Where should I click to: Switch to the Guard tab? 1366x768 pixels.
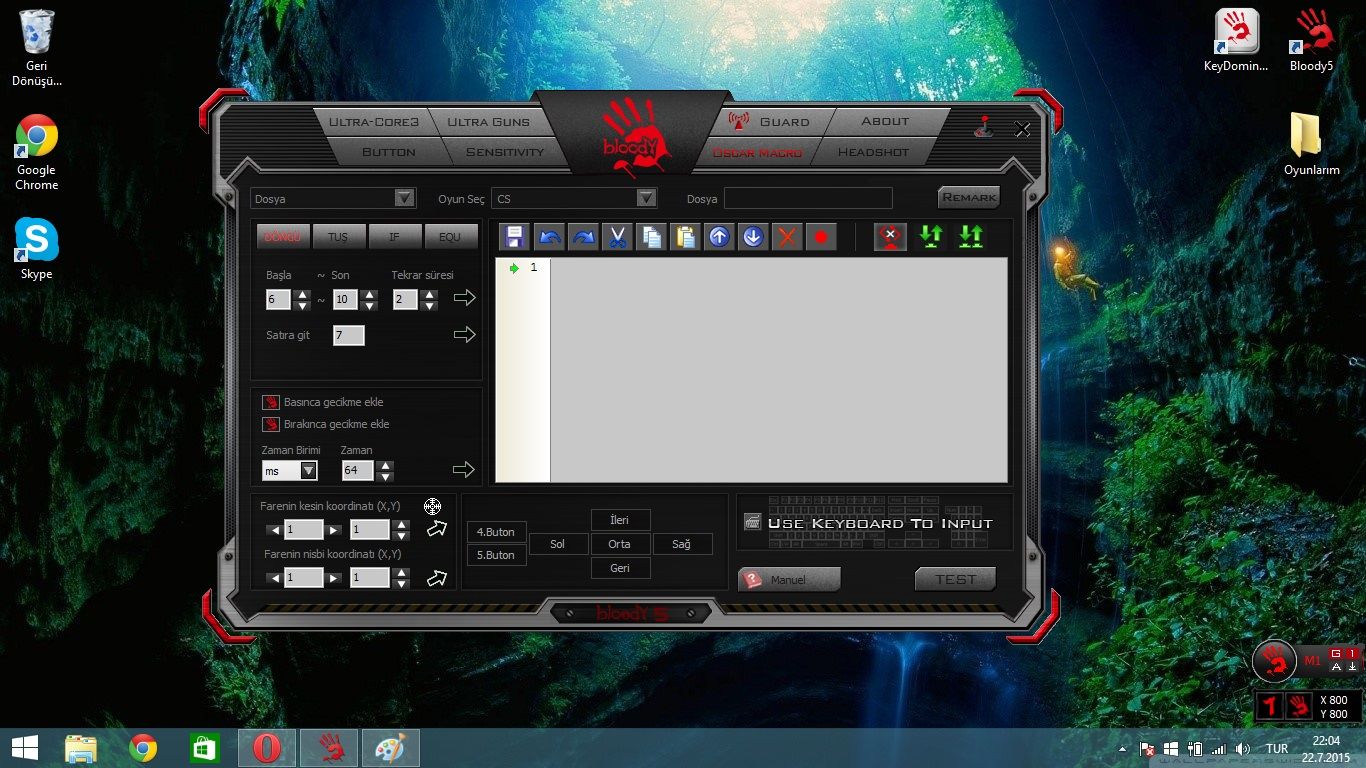pyautogui.click(x=784, y=122)
